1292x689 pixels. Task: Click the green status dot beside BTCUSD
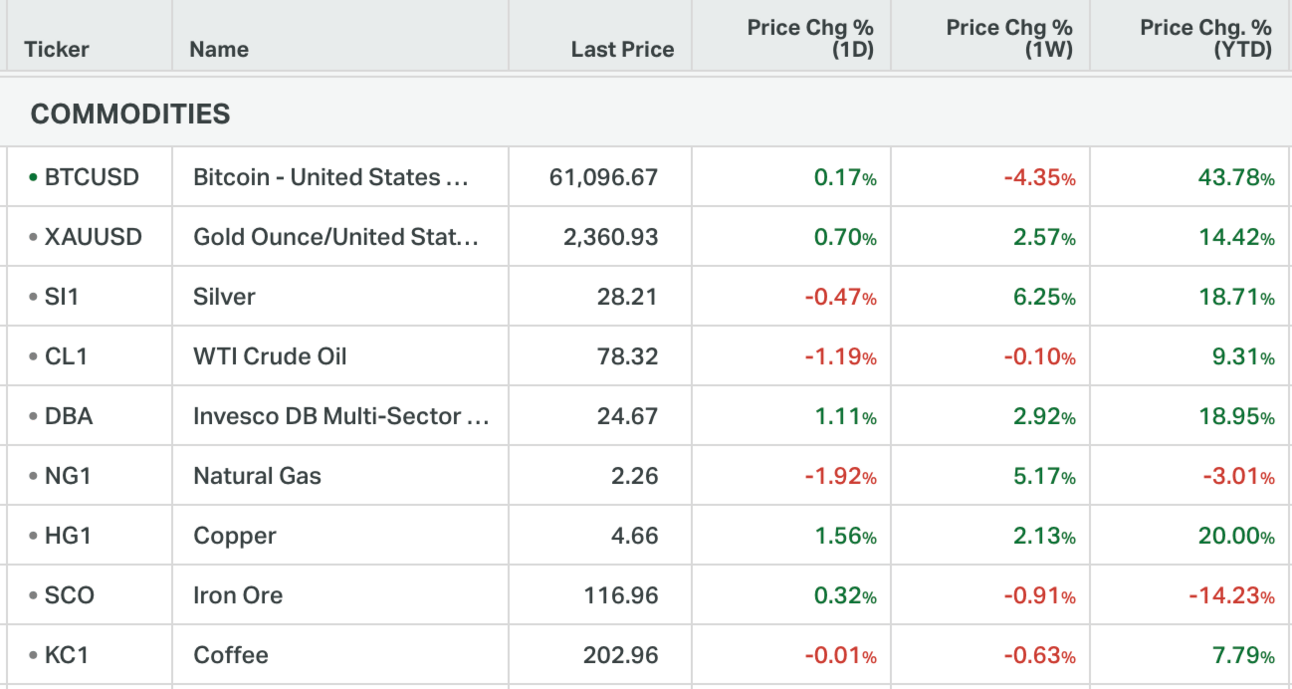pyautogui.click(x=33, y=178)
